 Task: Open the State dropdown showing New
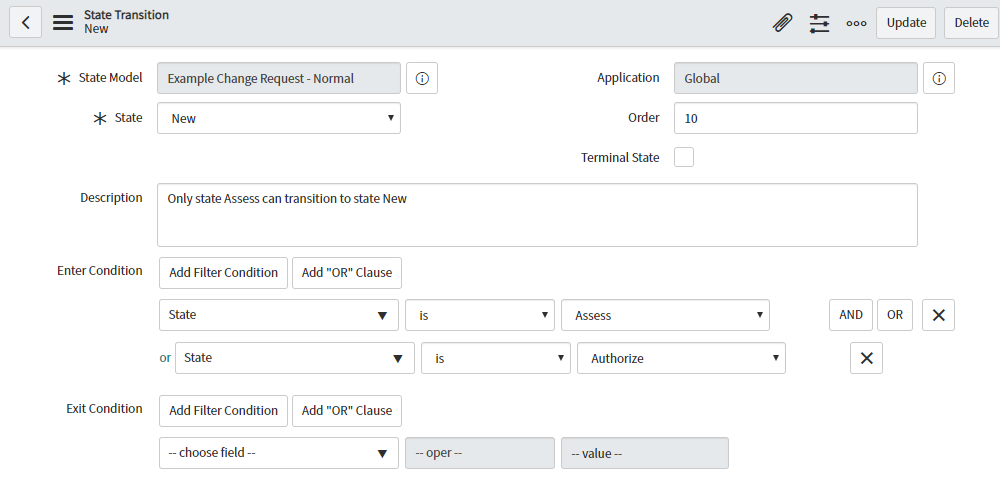click(279, 118)
